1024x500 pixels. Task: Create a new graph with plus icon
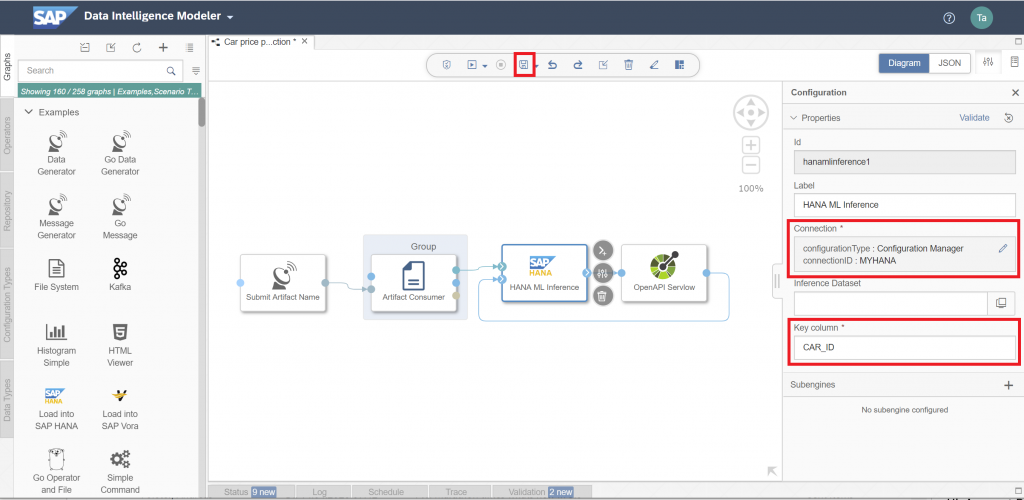163,48
